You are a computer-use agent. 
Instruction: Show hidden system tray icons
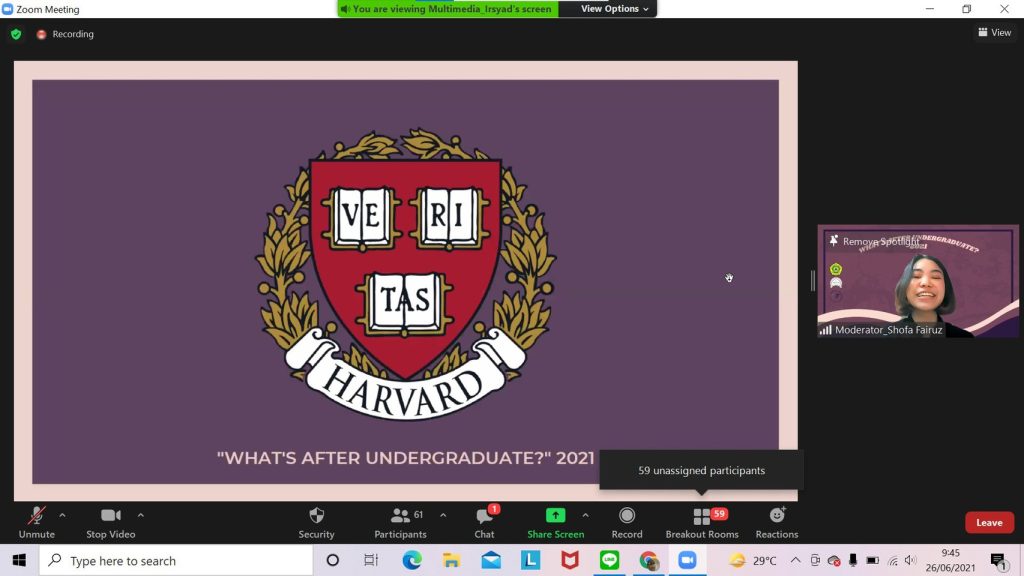795,560
